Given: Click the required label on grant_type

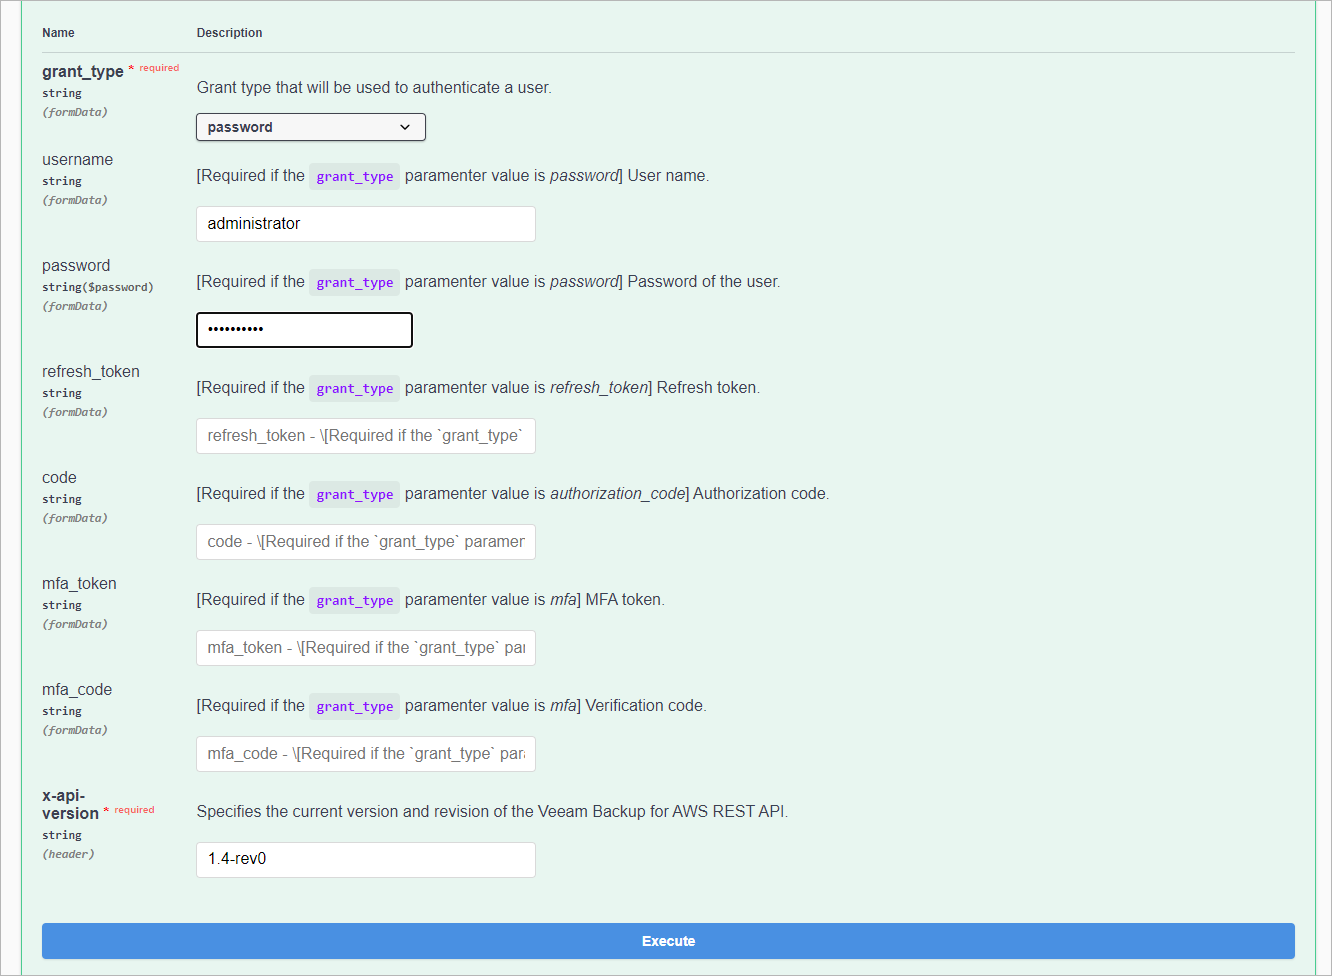Looking at the screenshot, I should point(158,67).
